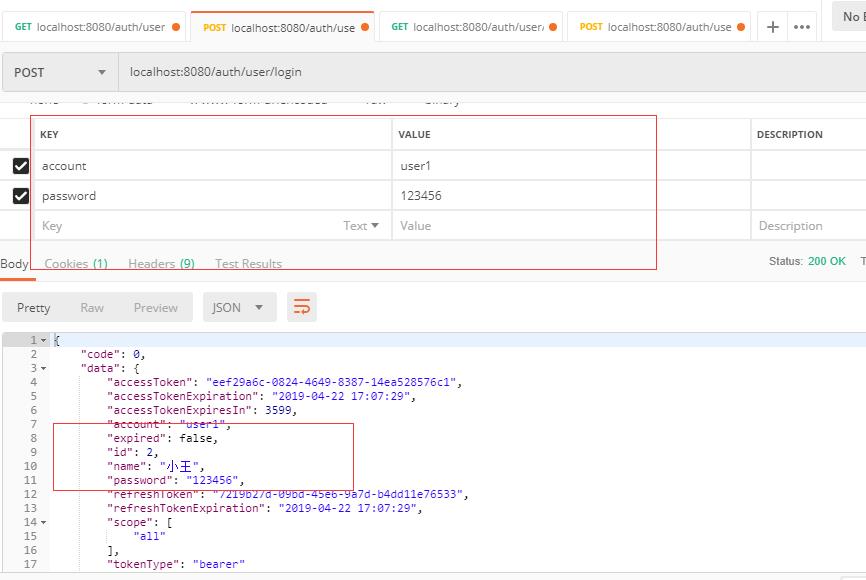Viewport: 866px width, 580px height.
Task: Close first GET tab via orange dot
Action: (x=176, y=27)
